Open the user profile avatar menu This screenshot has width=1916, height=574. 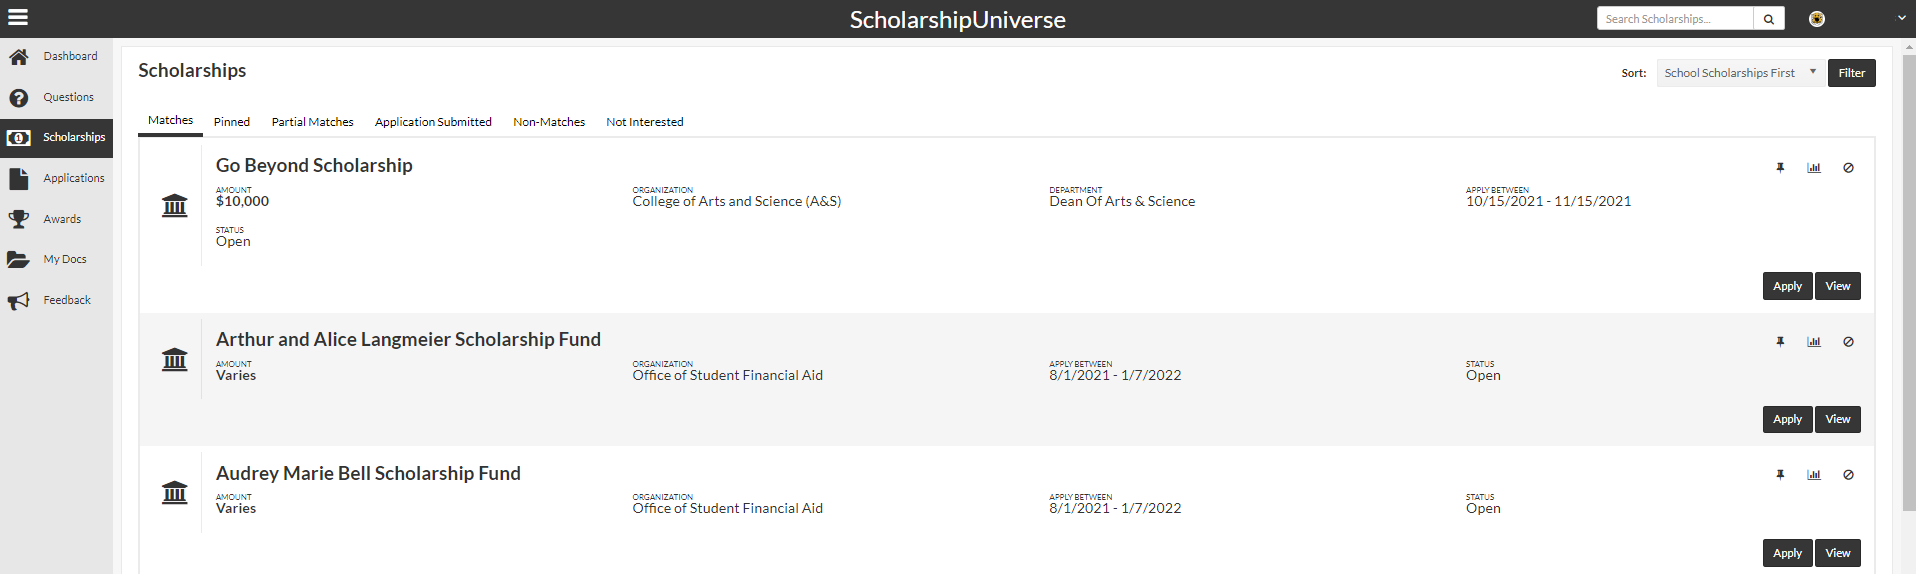(1817, 19)
